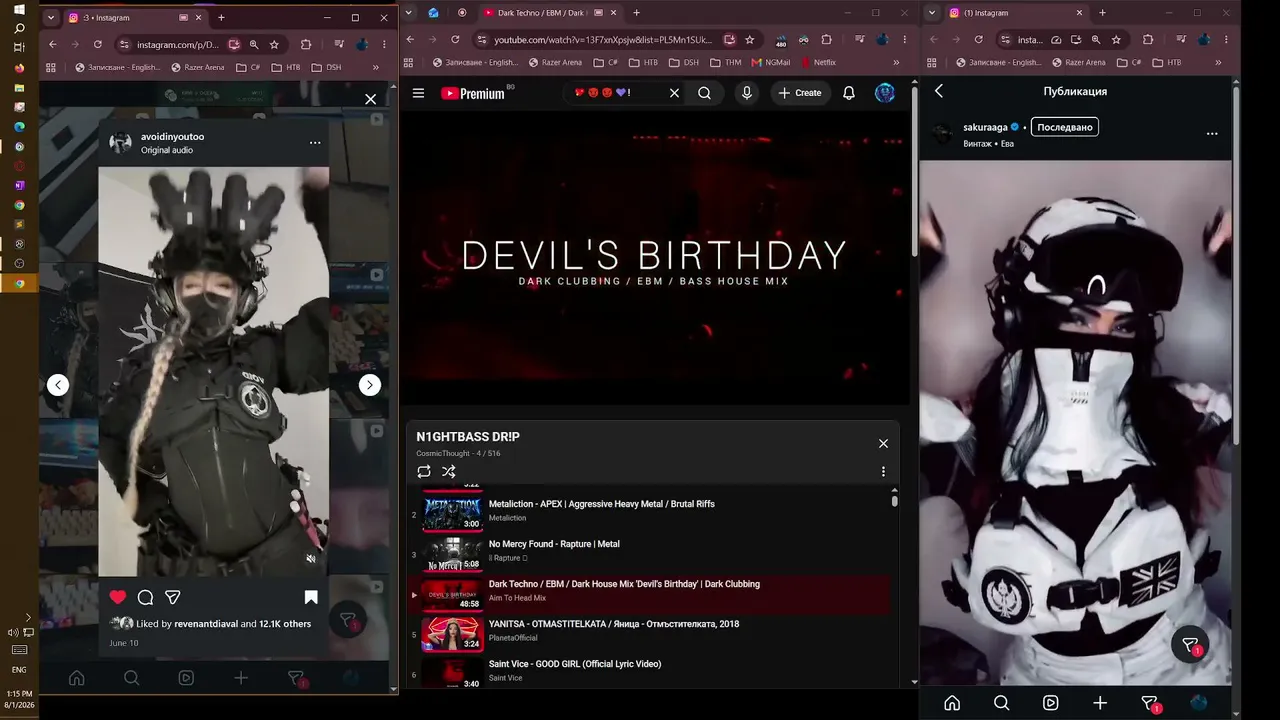
Task: Open comments on the avoidinyoutoo post
Action: [145, 597]
